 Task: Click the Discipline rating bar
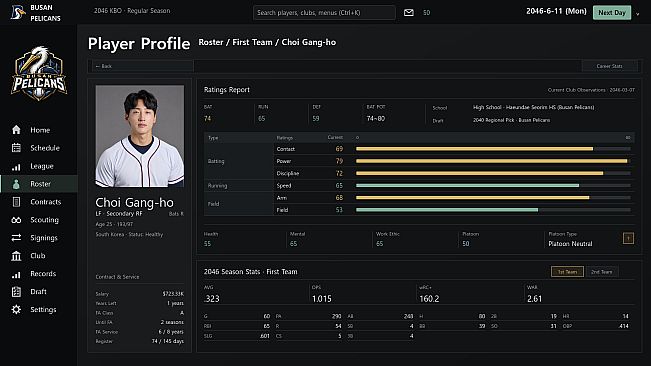pos(493,173)
